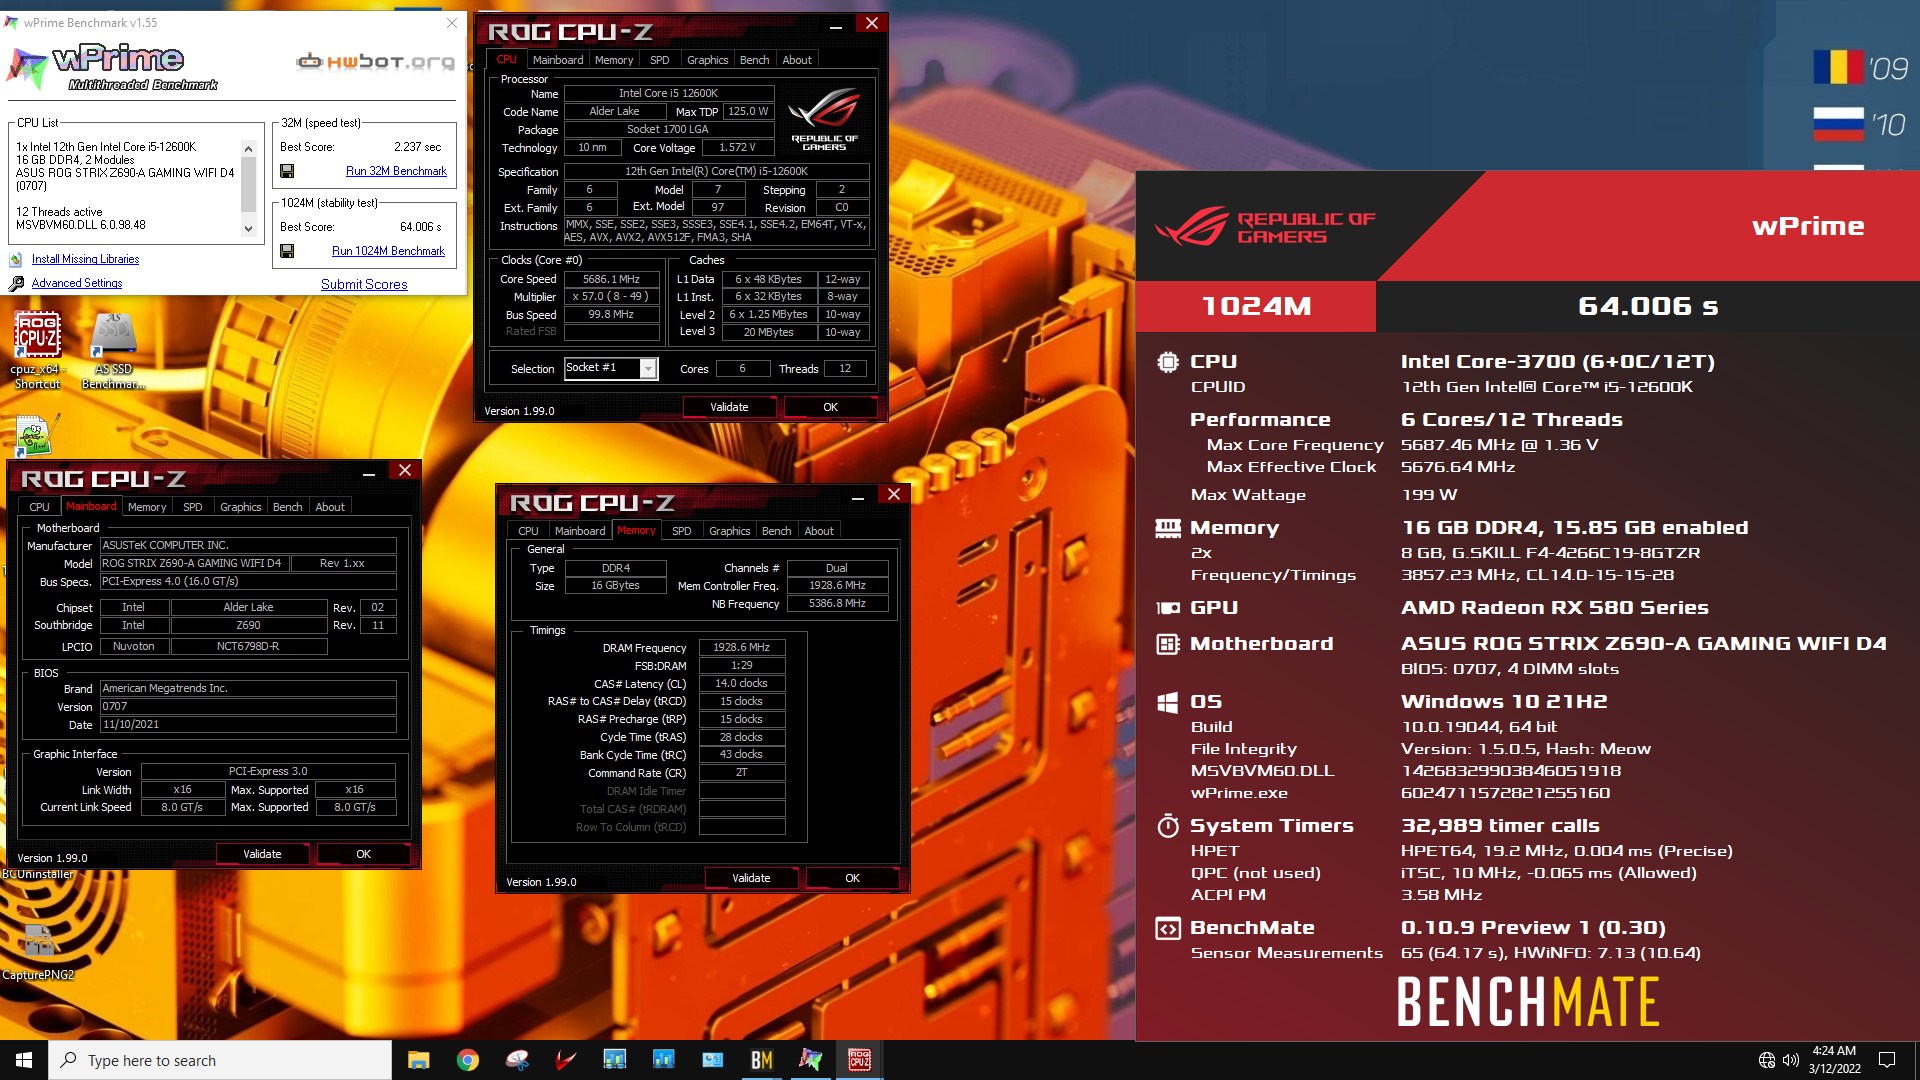The width and height of the screenshot is (1920, 1080).
Task: Switch to wPrime via its taskbar icon
Action: click(x=810, y=1060)
